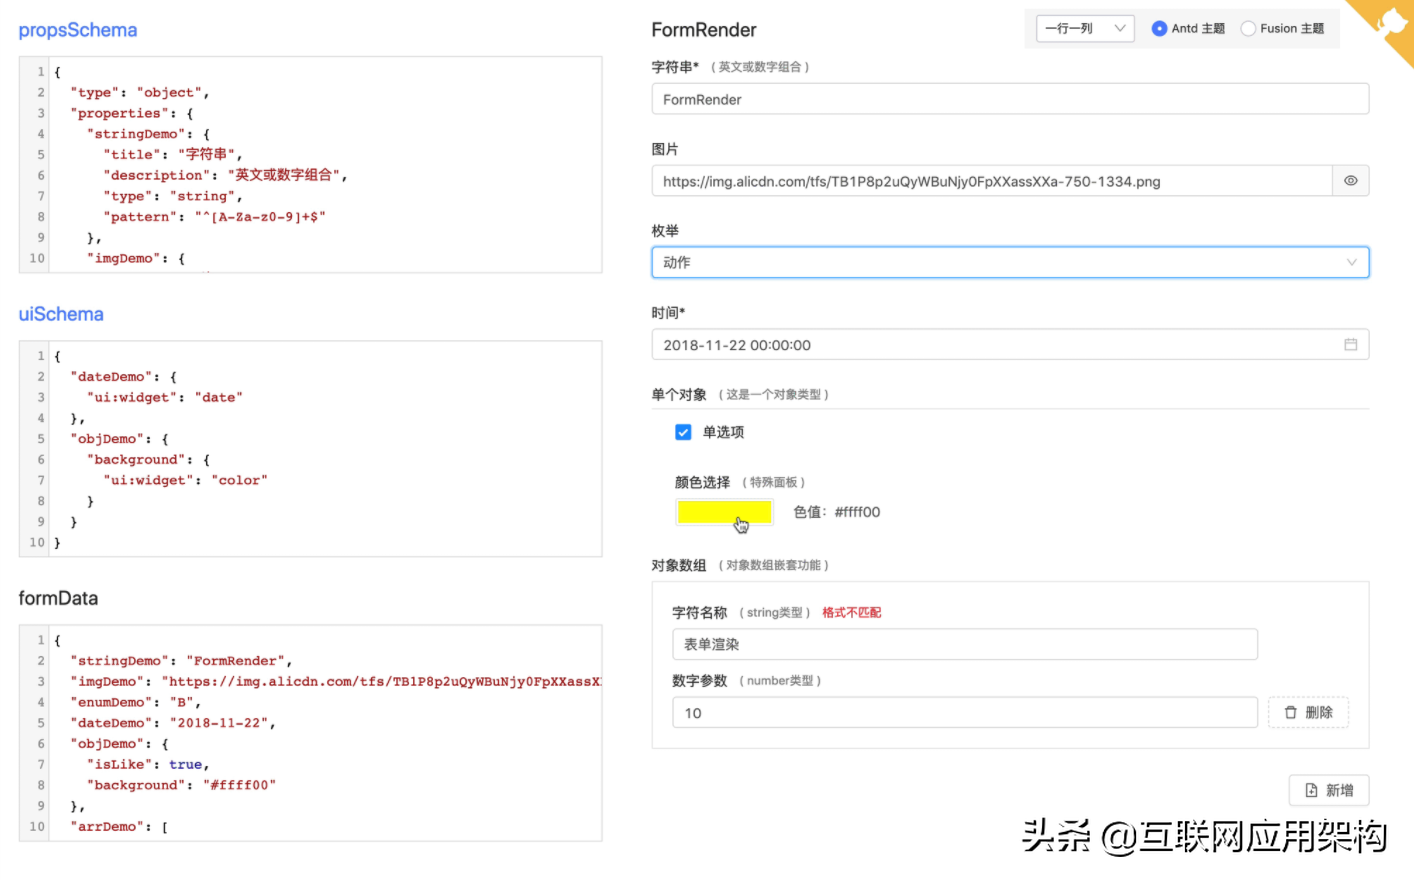Click the 格式不匹配 error message
Viewport: 1414px width, 880px height.
(x=851, y=612)
